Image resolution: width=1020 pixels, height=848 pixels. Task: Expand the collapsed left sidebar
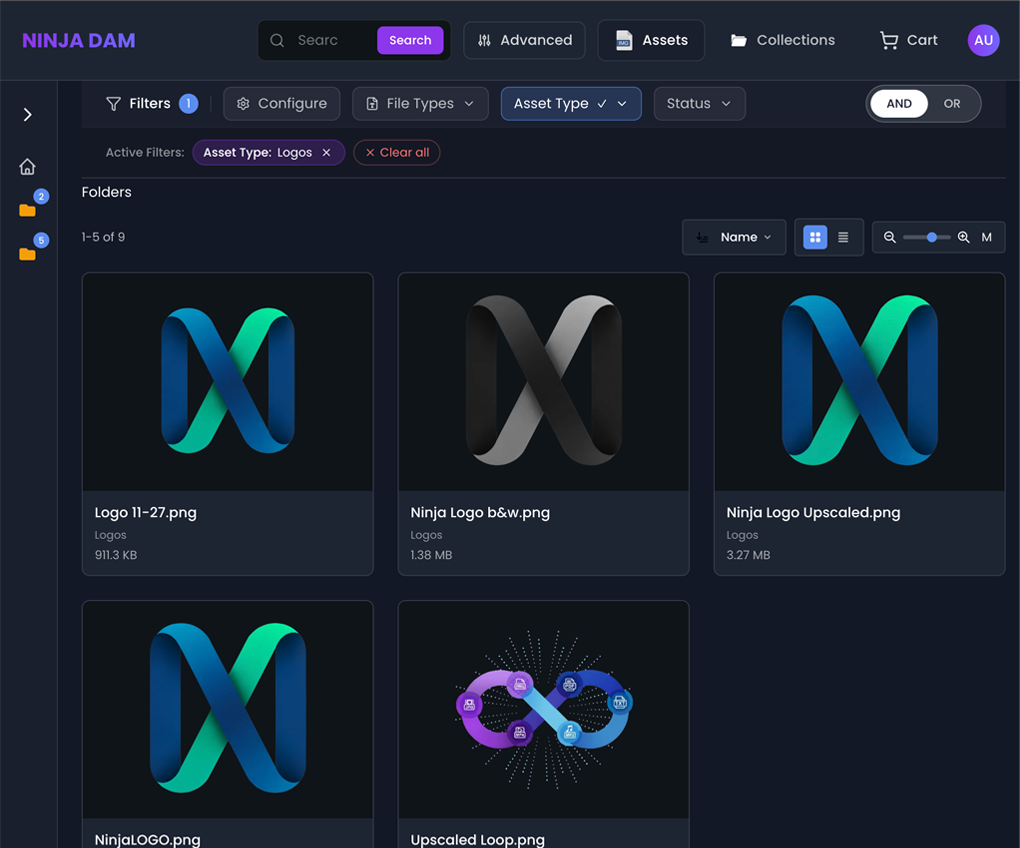(26, 114)
